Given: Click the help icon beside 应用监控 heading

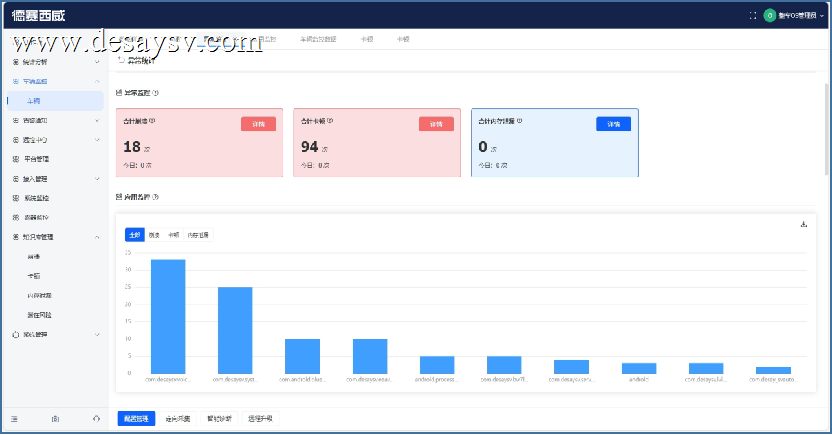Looking at the screenshot, I should point(155,197).
